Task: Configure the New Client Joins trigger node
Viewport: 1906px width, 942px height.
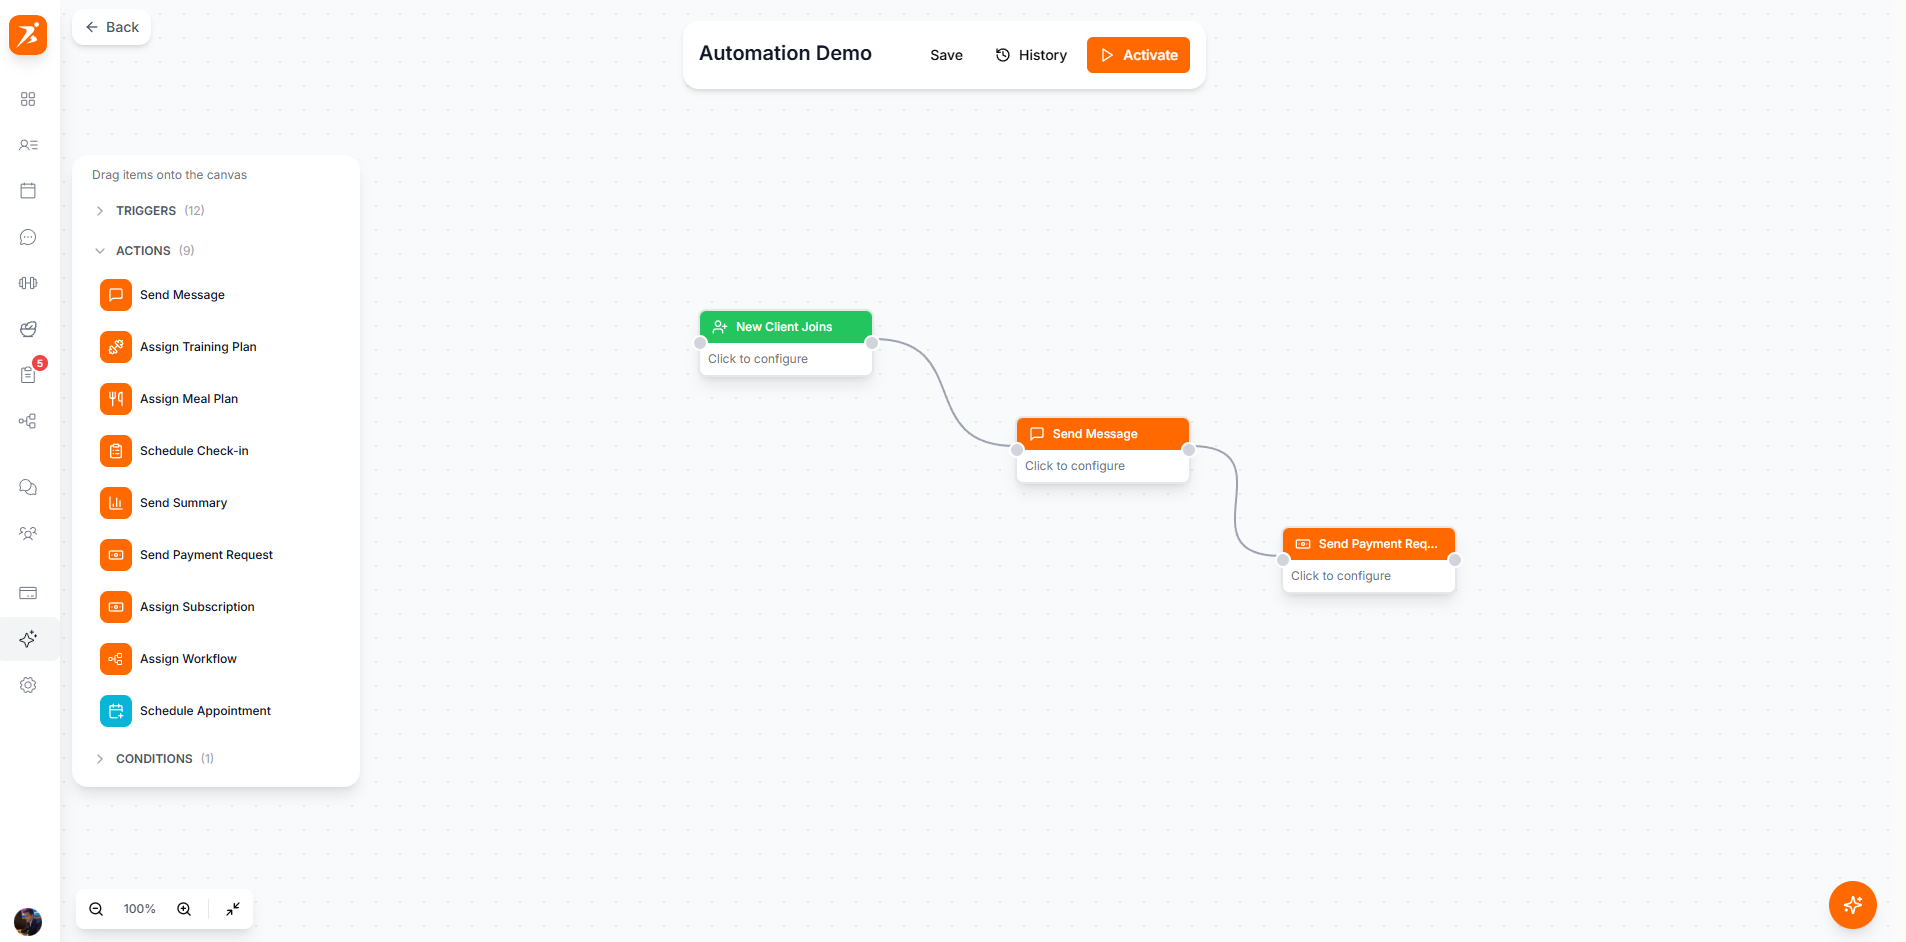Action: pyautogui.click(x=785, y=358)
